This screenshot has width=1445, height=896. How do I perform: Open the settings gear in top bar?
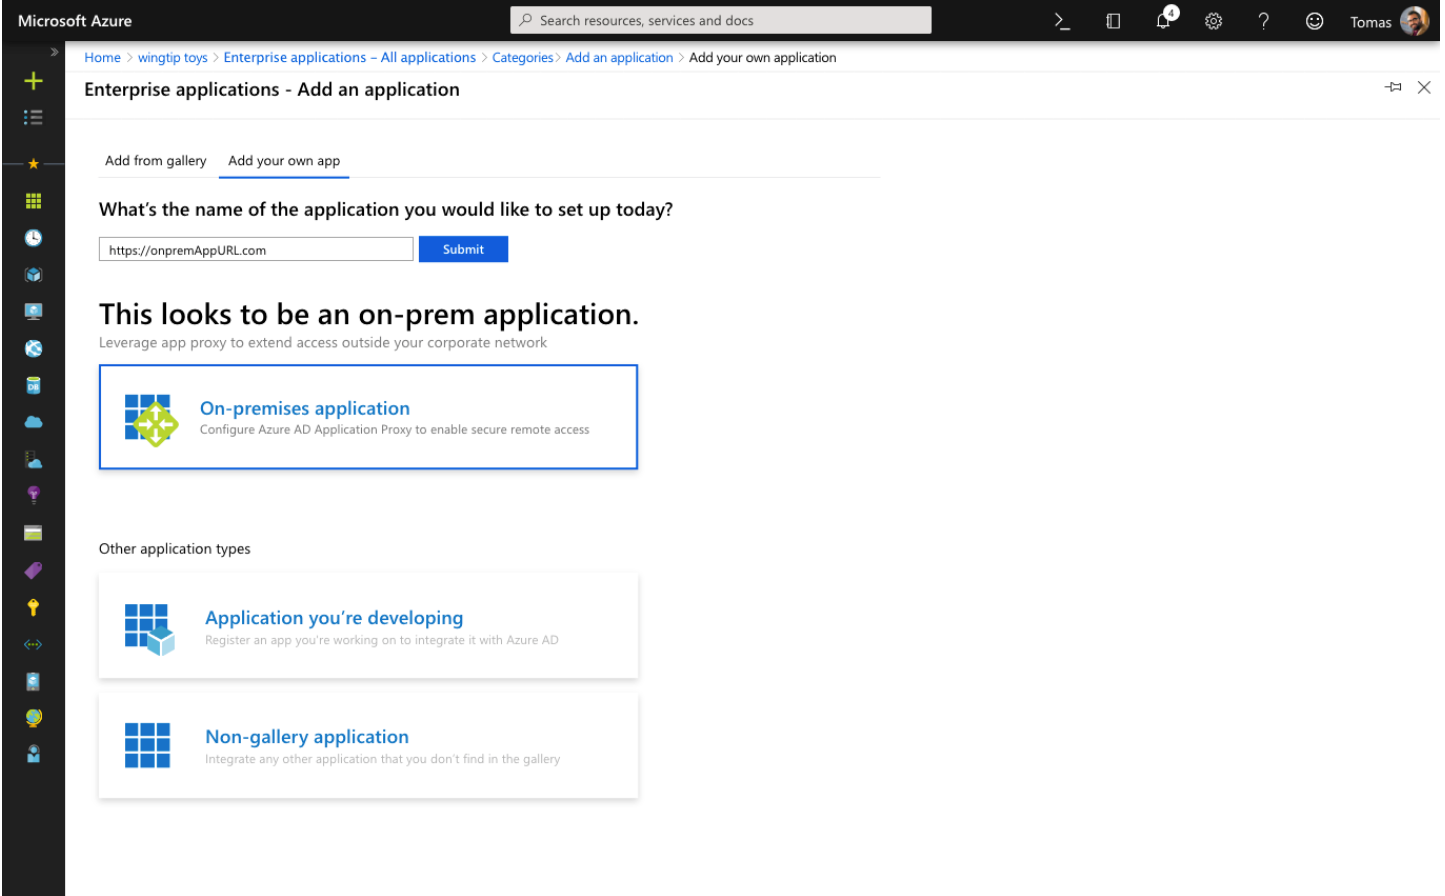[x=1213, y=21]
